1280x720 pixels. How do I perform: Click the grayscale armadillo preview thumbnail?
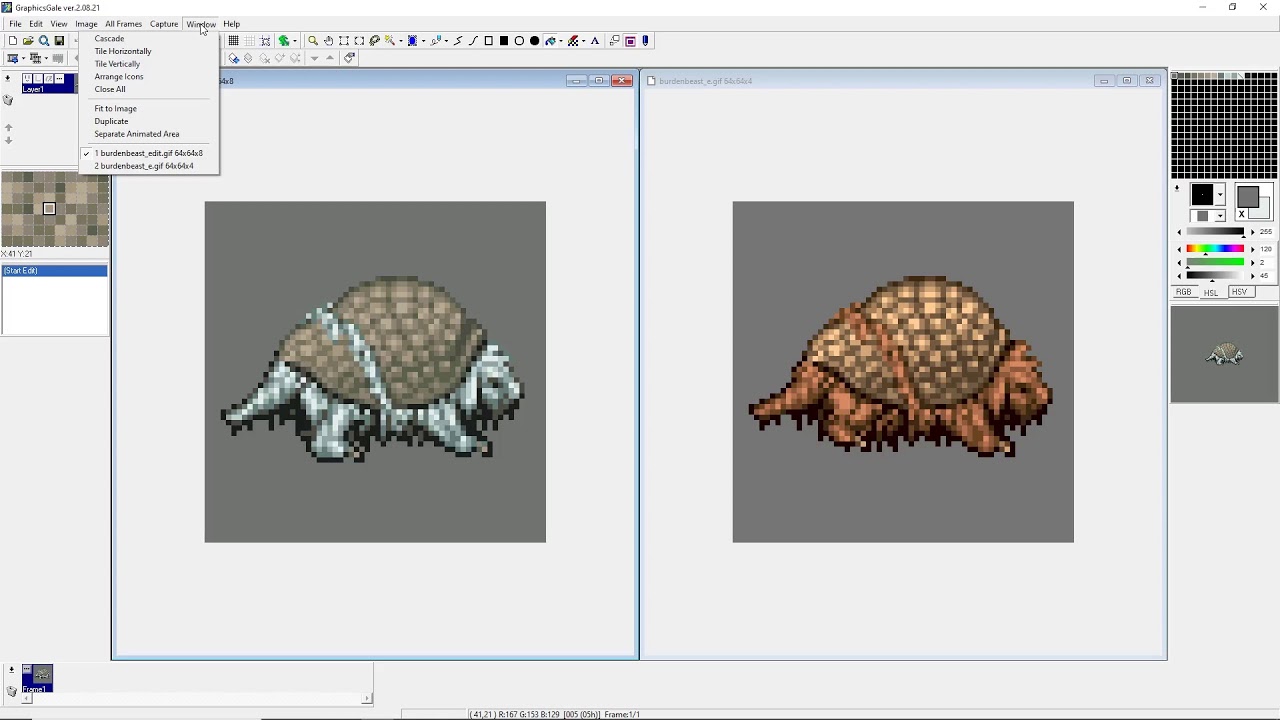click(x=1225, y=355)
